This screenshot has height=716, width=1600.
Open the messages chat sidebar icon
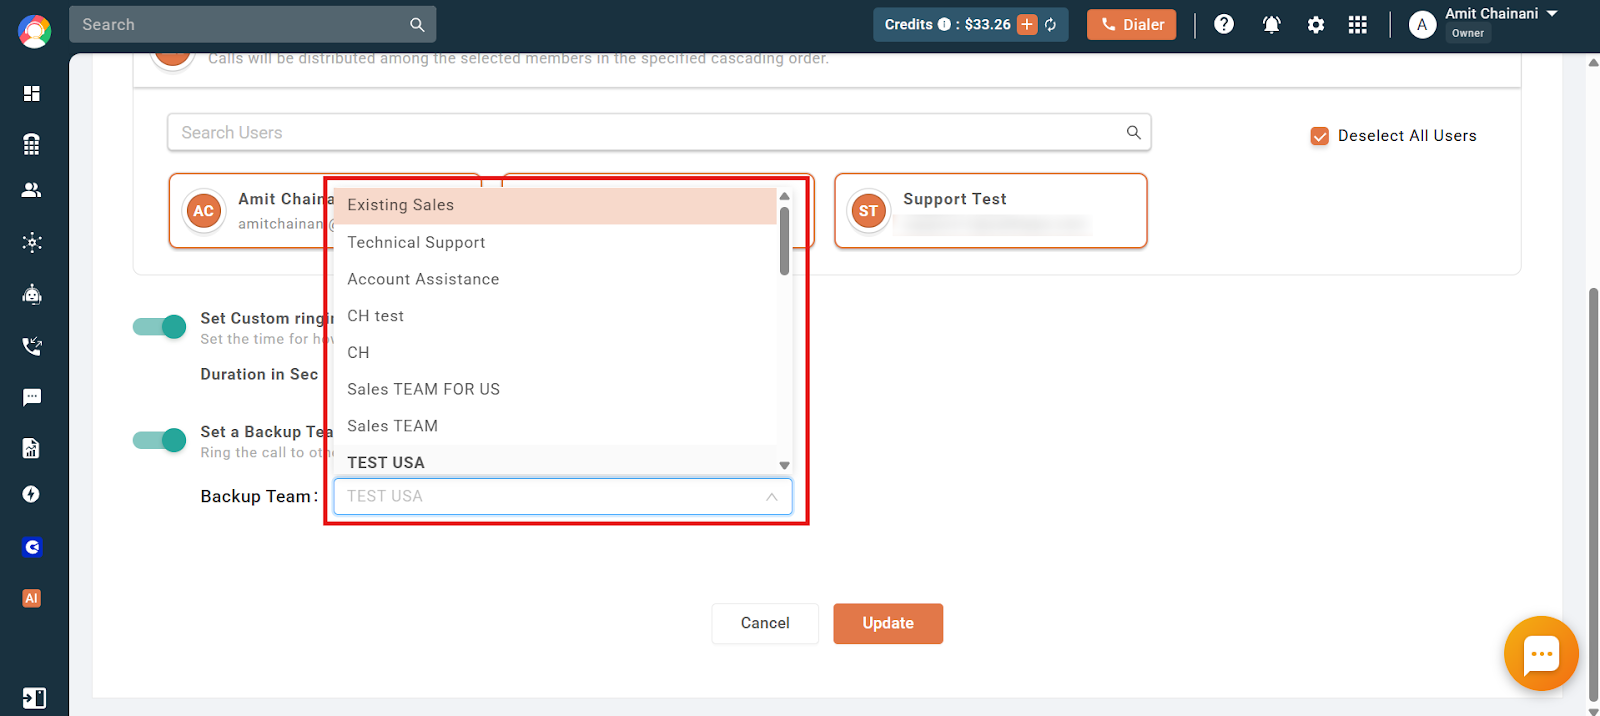[x=32, y=397]
